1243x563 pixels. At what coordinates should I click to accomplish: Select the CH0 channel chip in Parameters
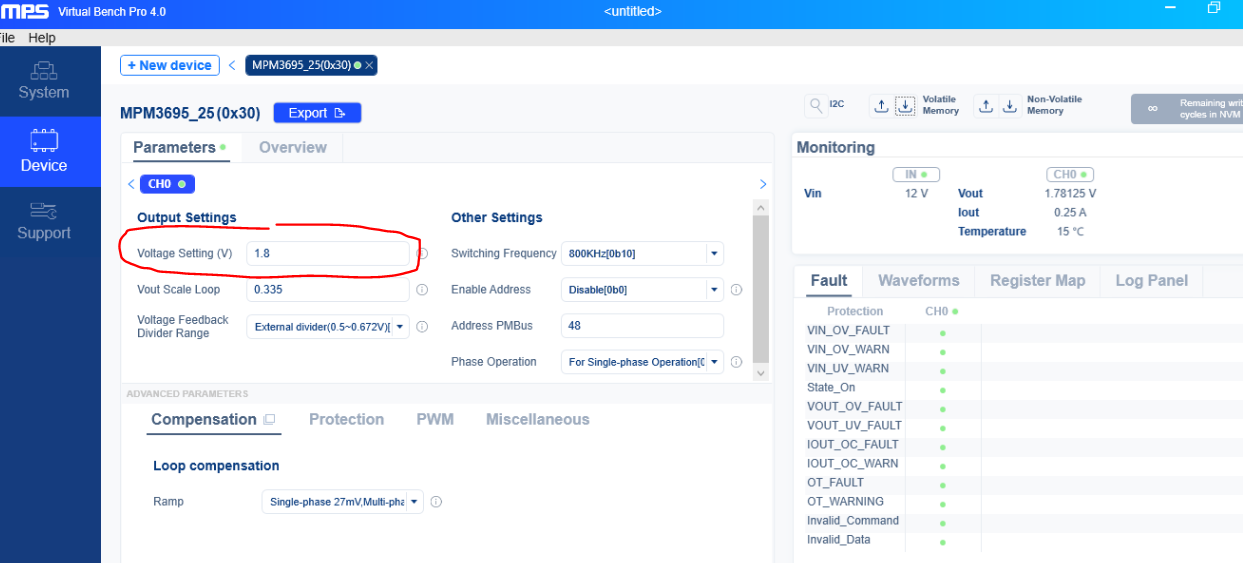click(x=167, y=184)
